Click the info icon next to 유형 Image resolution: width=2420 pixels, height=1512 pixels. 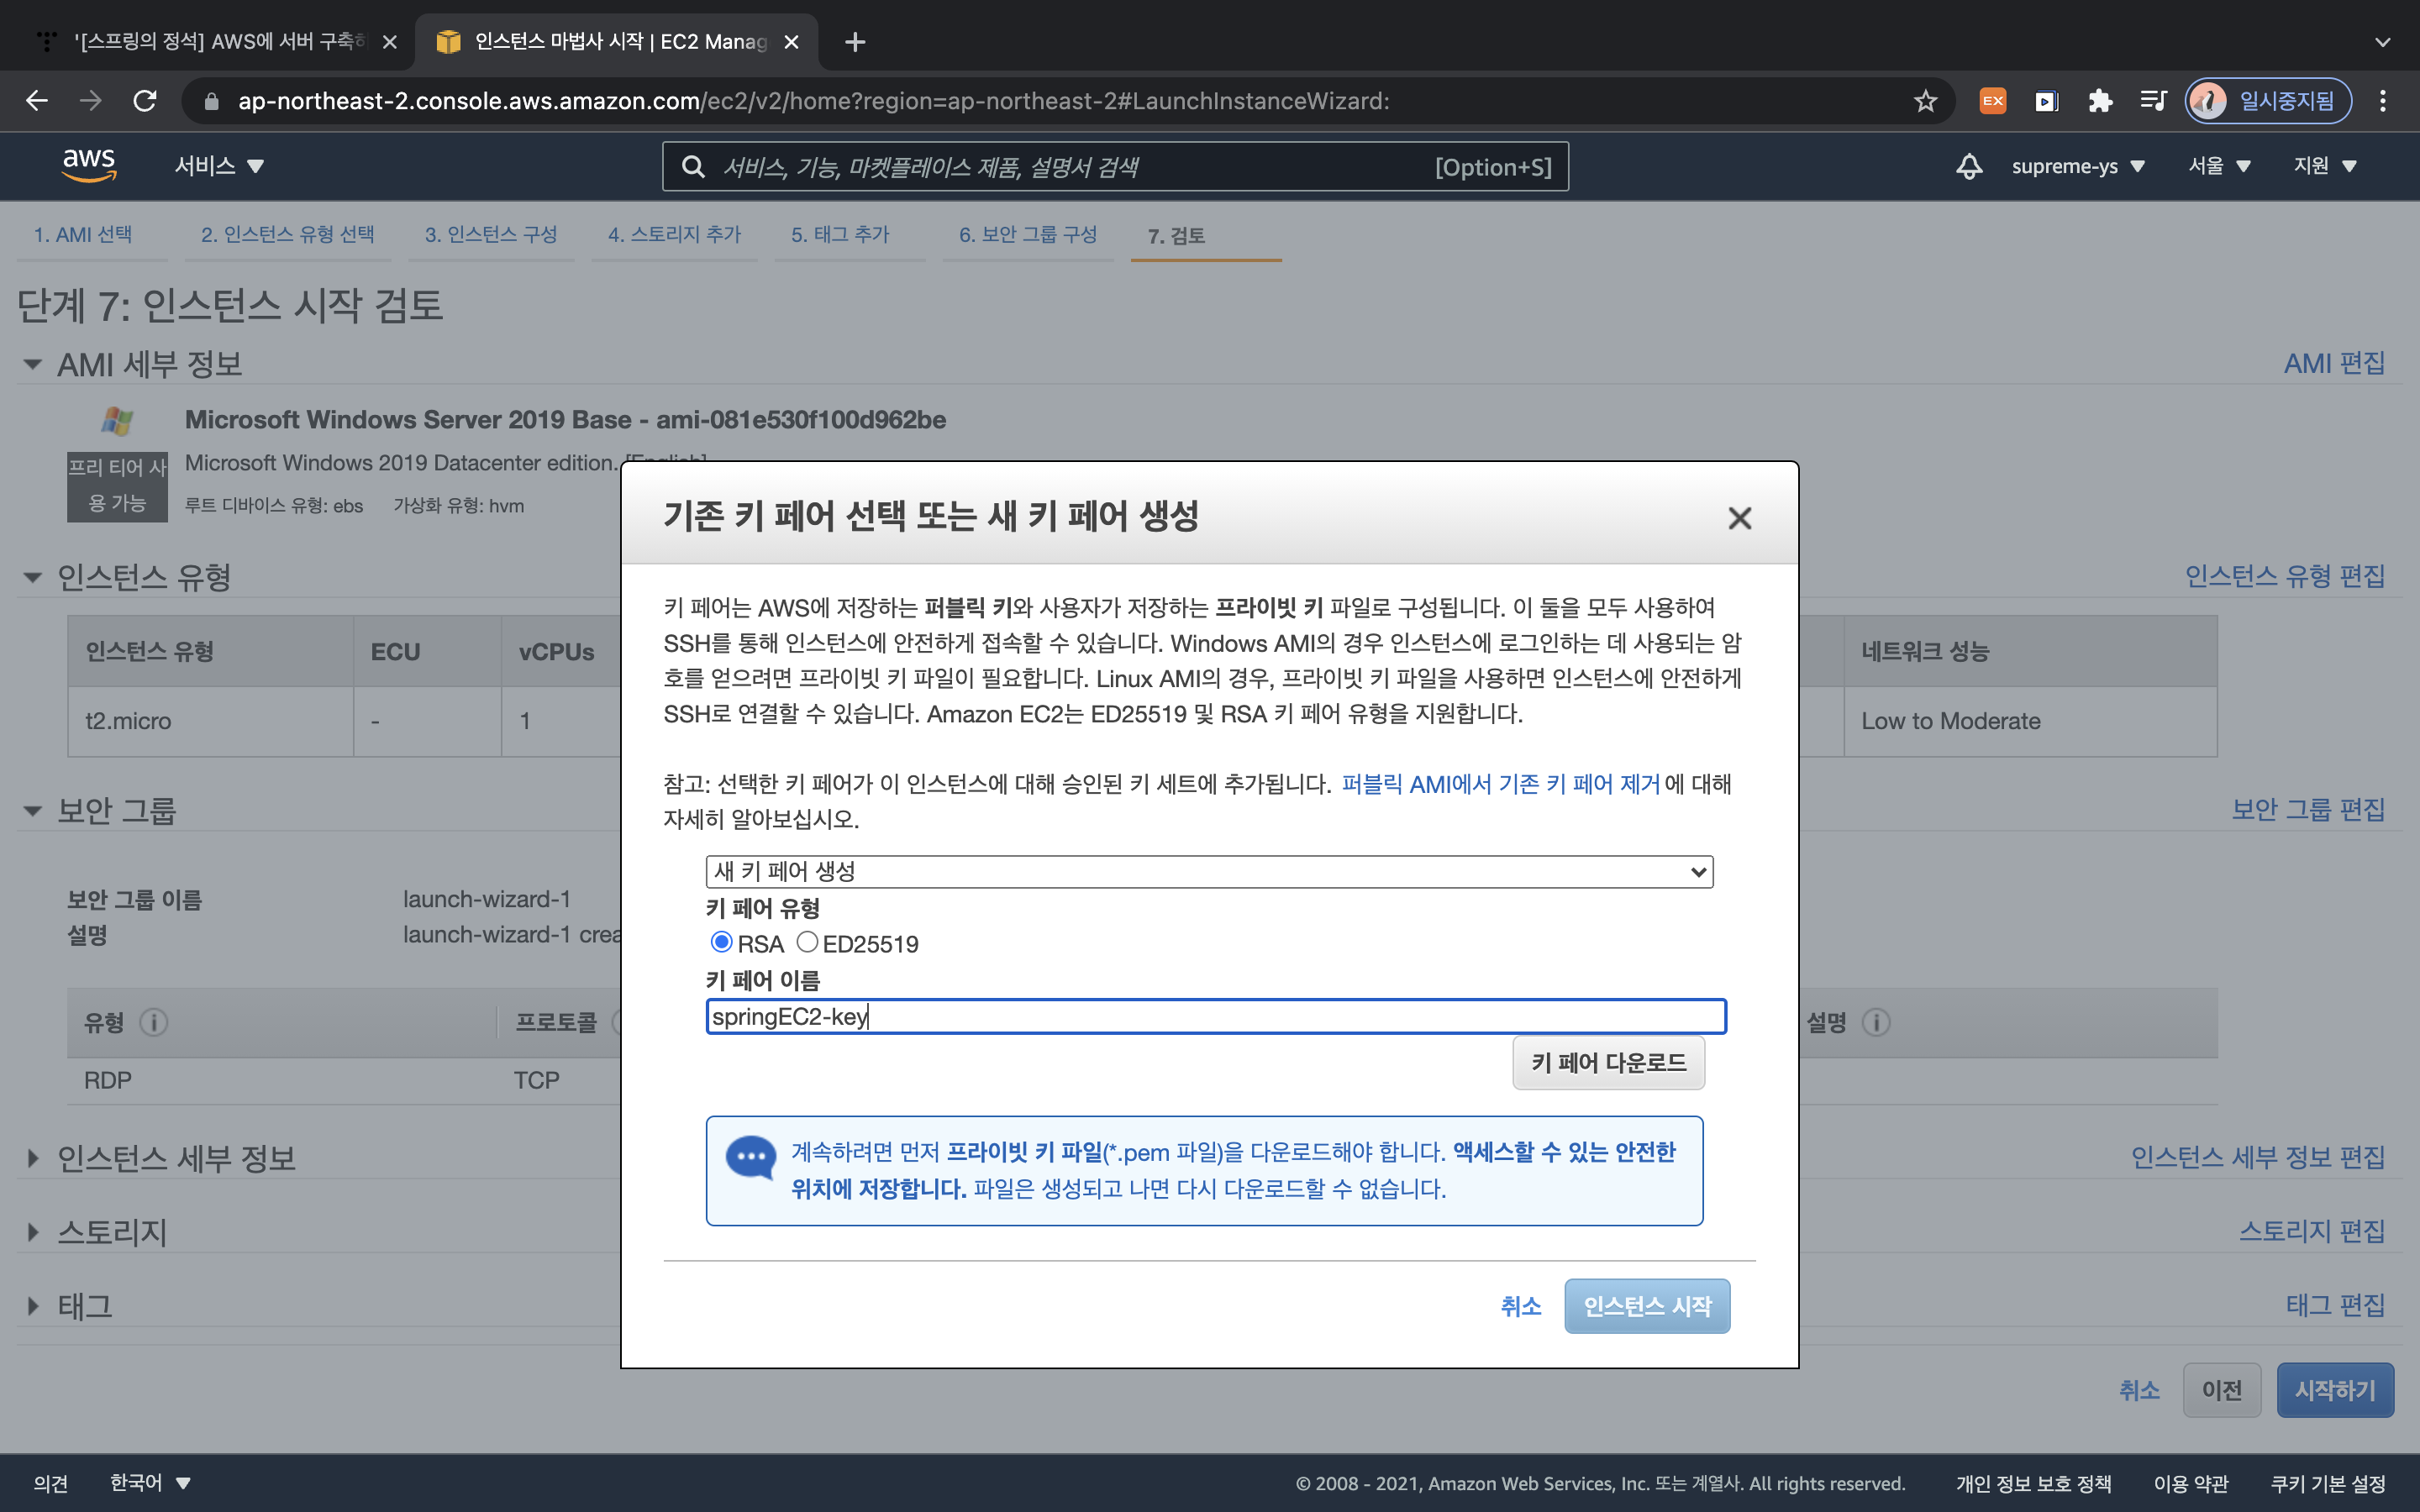(153, 1022)
